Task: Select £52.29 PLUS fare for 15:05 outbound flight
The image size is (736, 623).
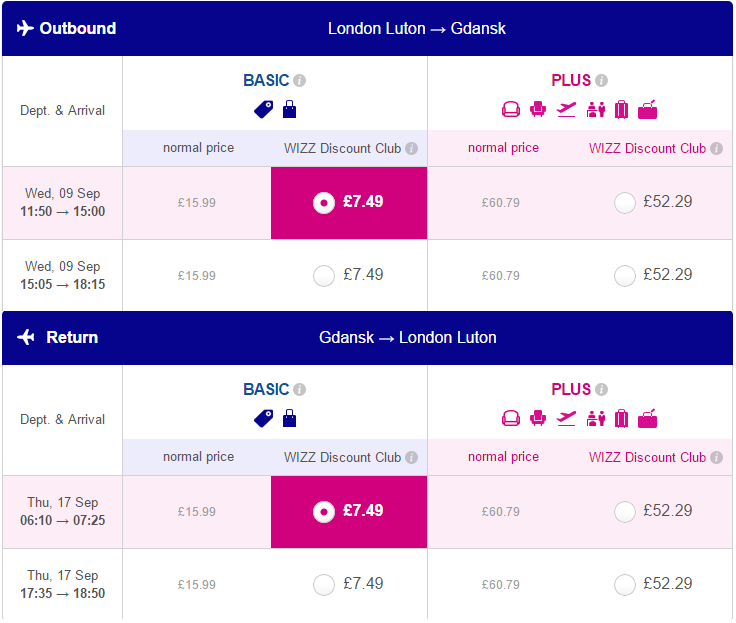Action: tap(625, 276)
